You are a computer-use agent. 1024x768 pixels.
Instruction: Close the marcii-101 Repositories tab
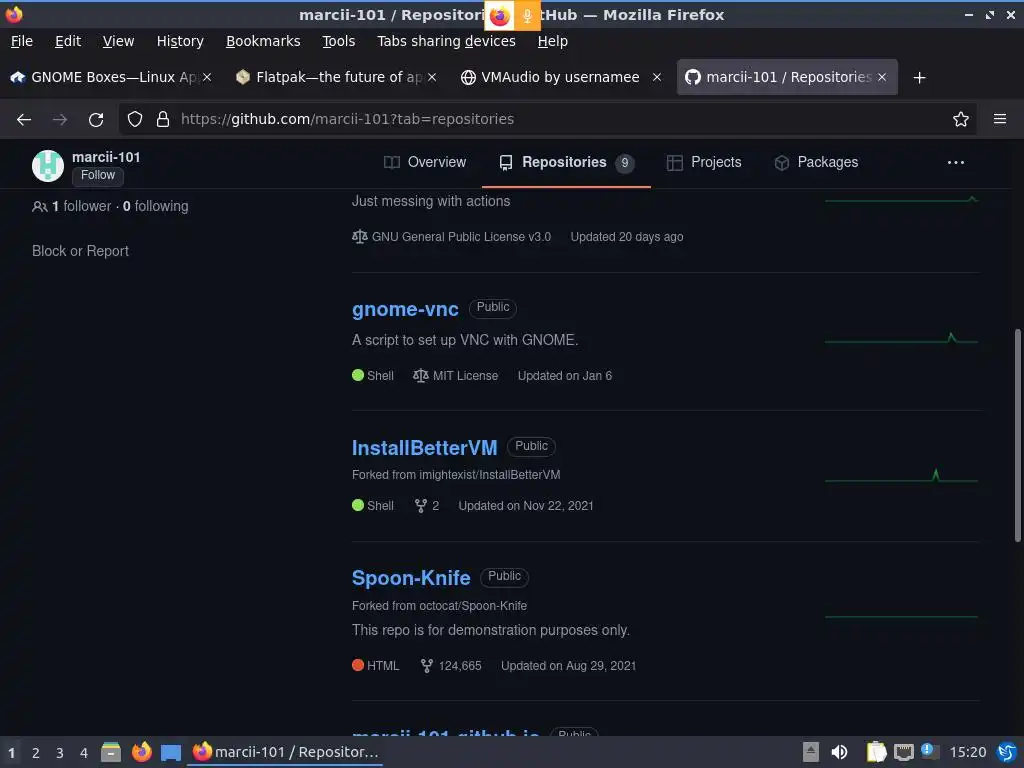tap(882, 77)
